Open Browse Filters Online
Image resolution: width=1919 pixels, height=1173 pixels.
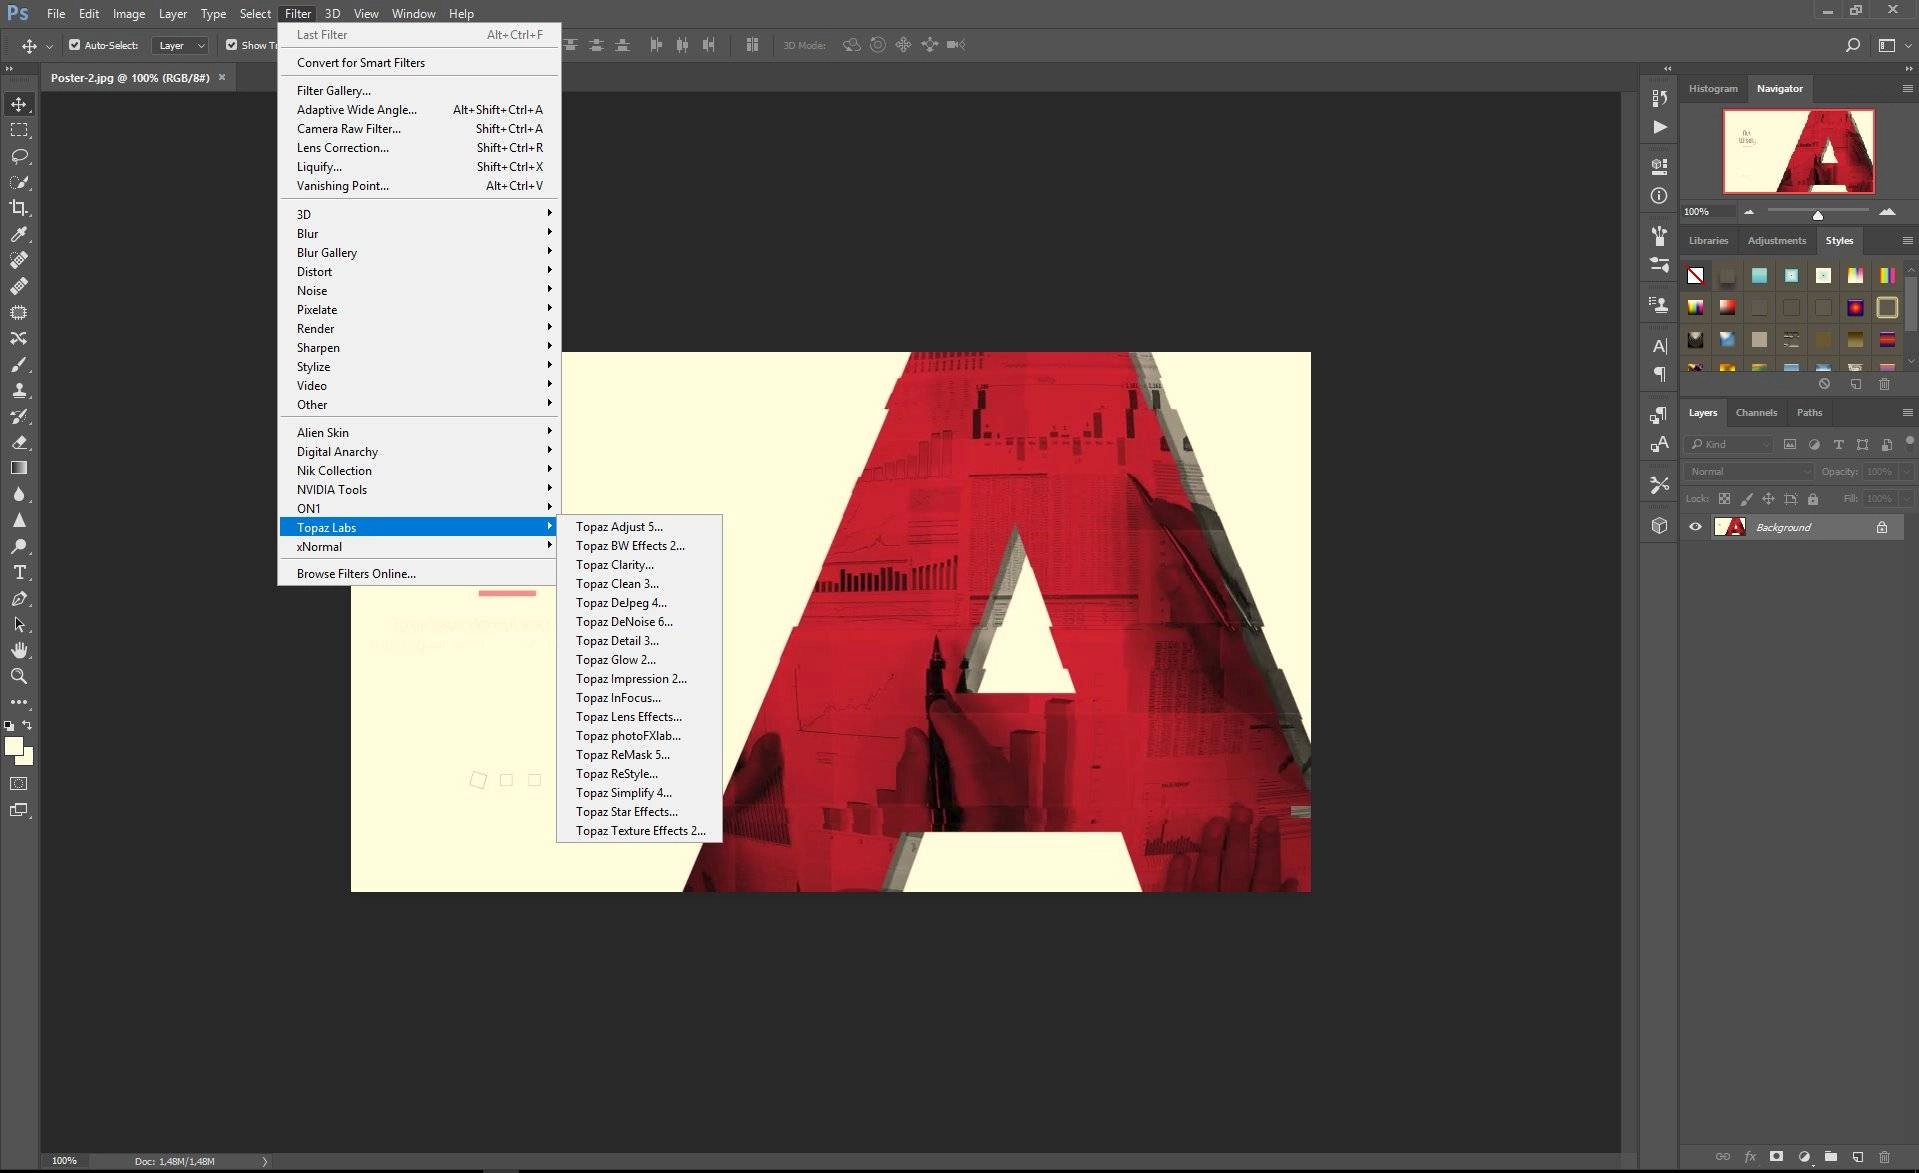tap(418, 573)
